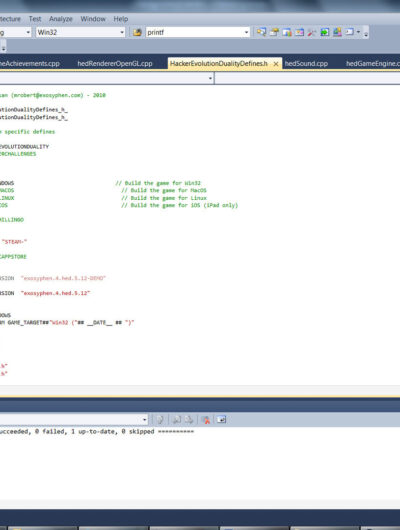Open the solution configuration dropdown arrow
Image resolution: width=400 pixels, height=530 pixels.
pos(28,32)
